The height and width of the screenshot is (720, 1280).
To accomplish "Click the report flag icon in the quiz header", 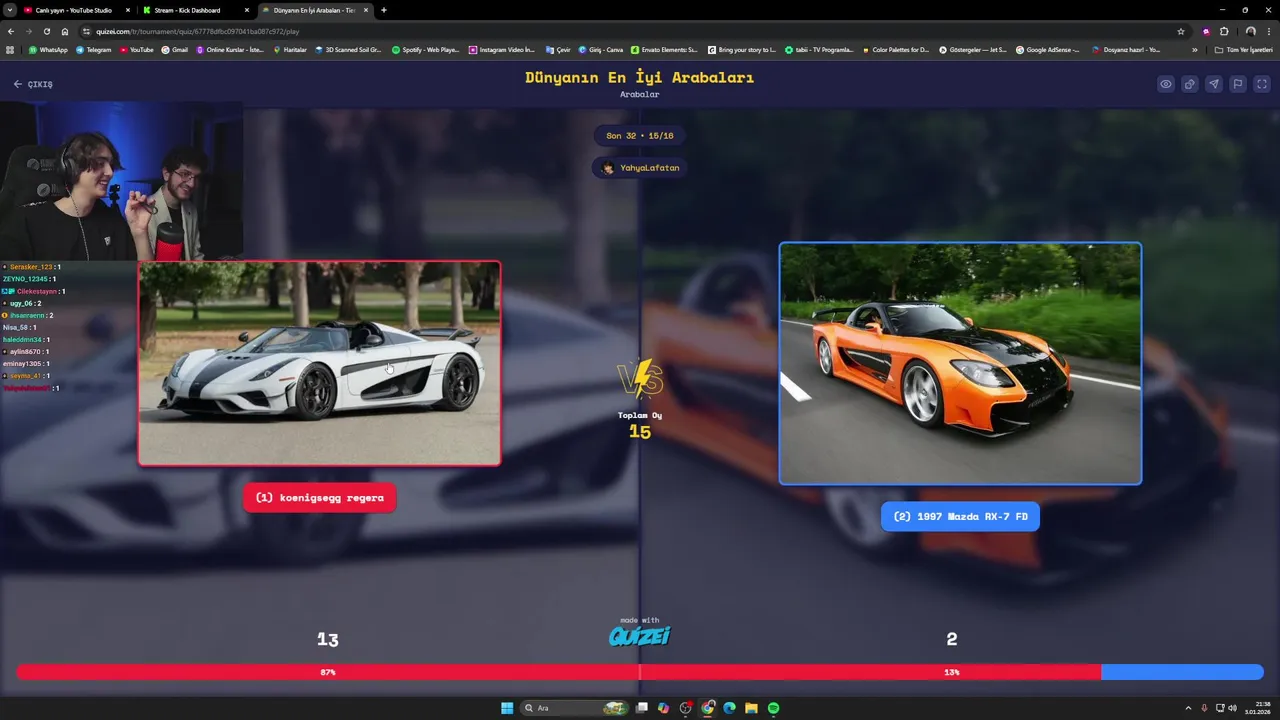I will click(1237, 84).
